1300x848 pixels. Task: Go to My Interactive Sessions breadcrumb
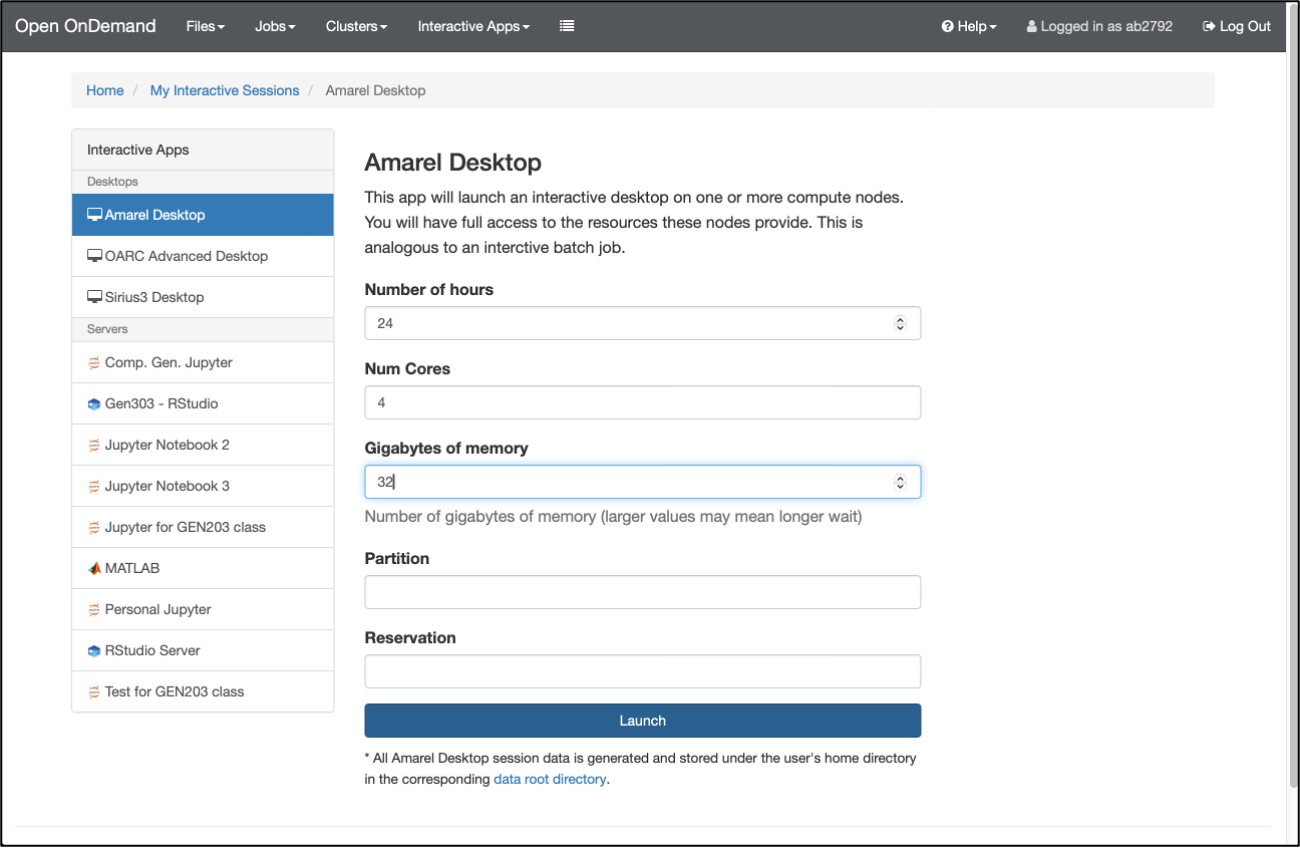[224, 90]
